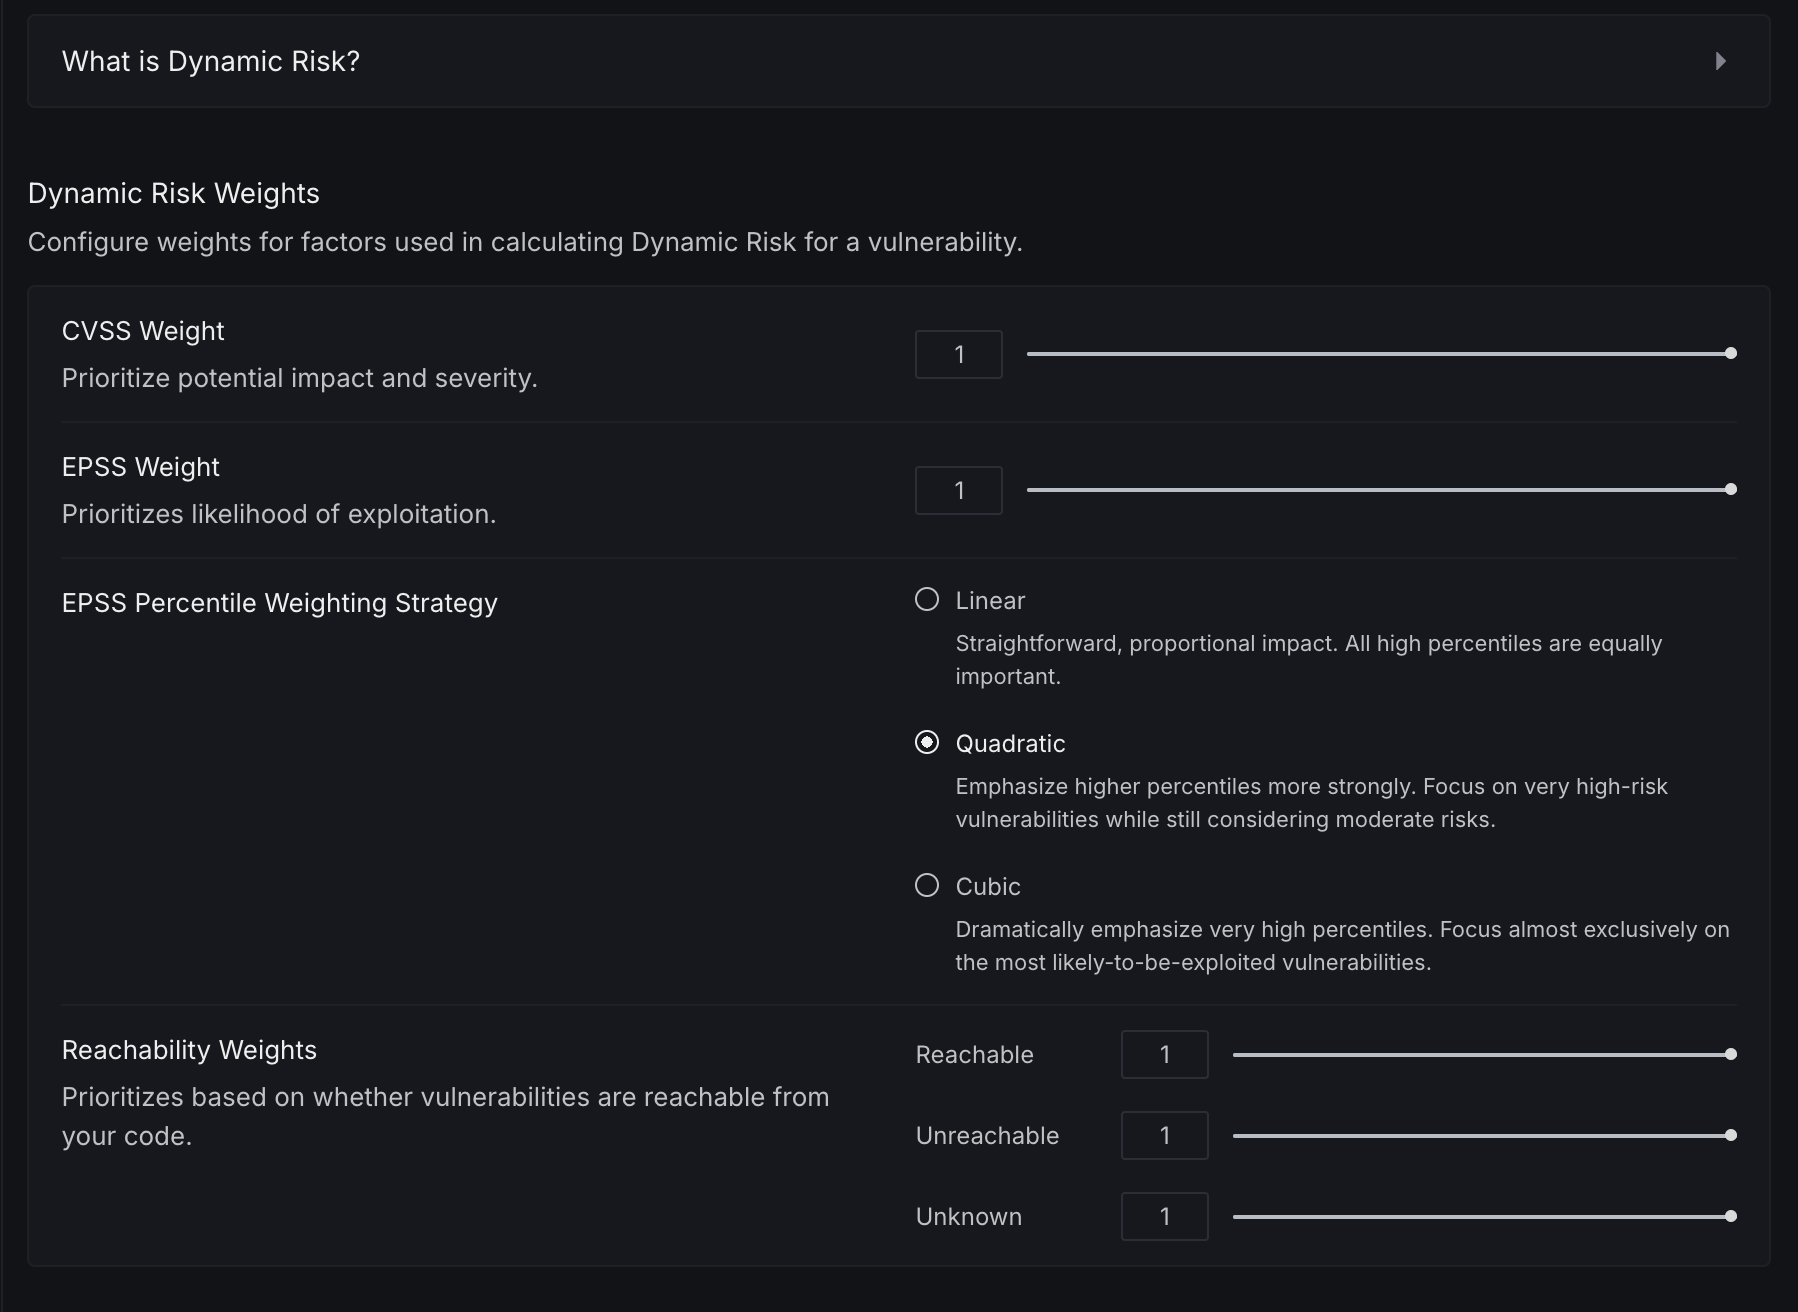Click the Reachable weight value field

point(1164,1054)
